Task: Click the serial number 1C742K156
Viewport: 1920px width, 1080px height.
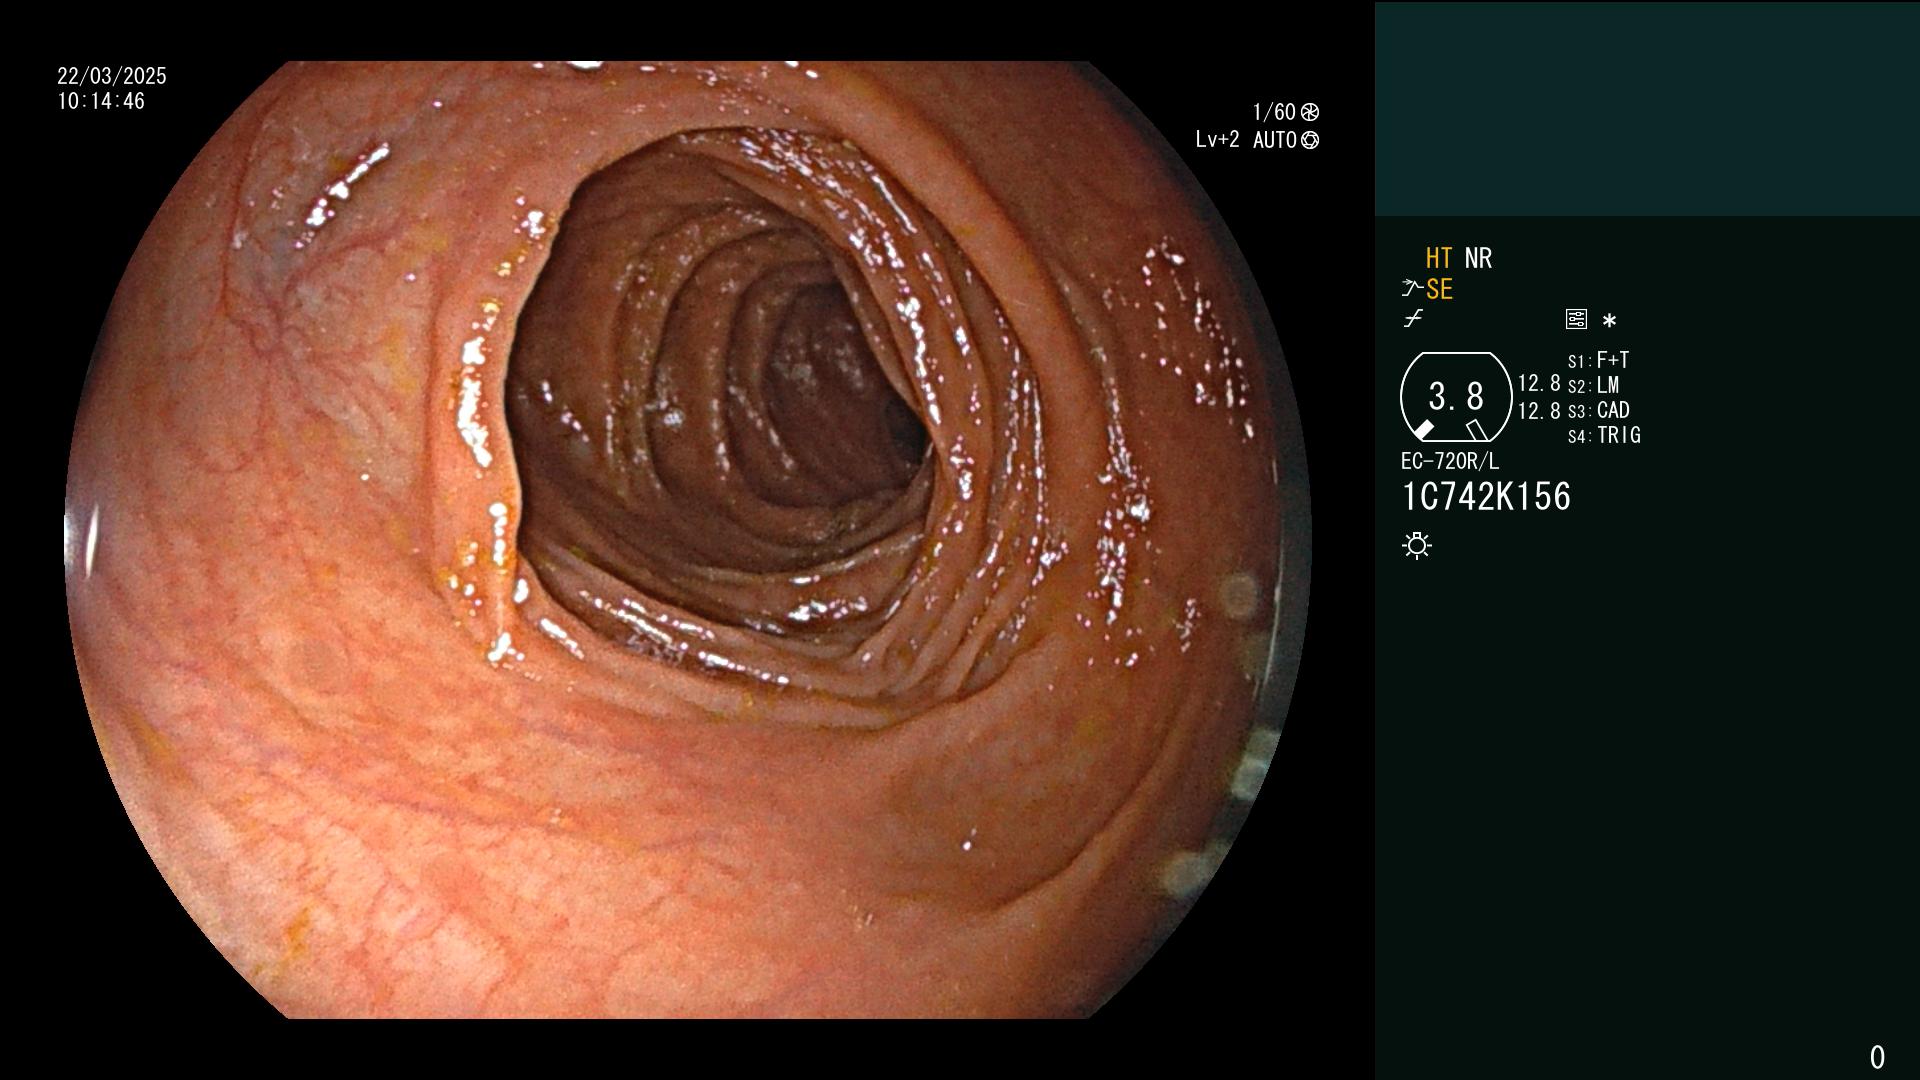Action: point(1486,496)
